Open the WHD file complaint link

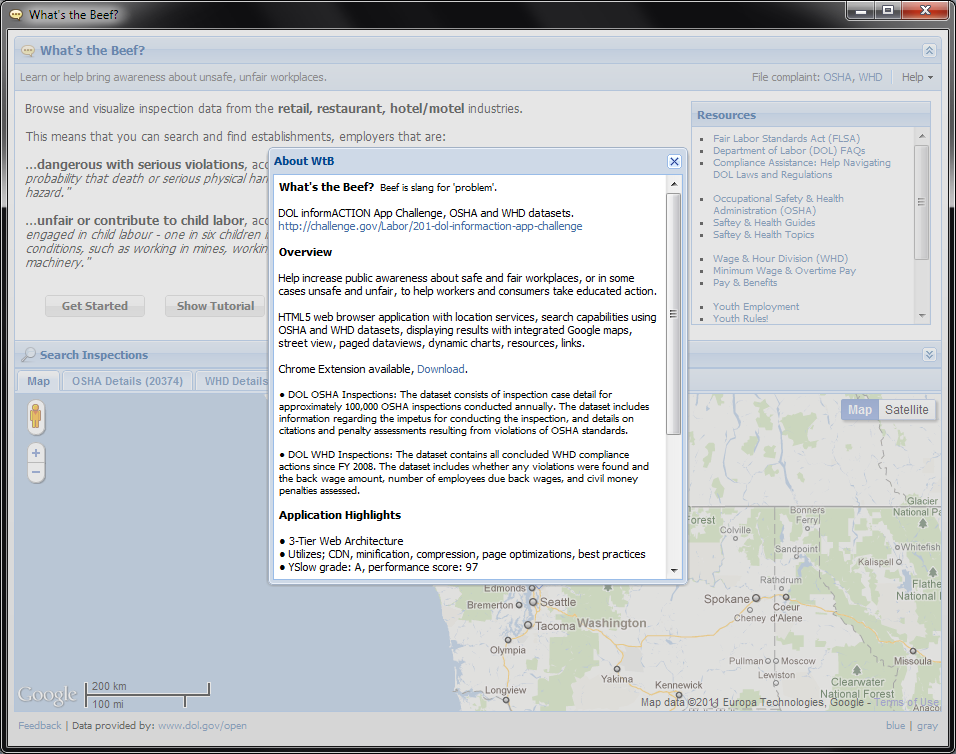tap(870, 77)
